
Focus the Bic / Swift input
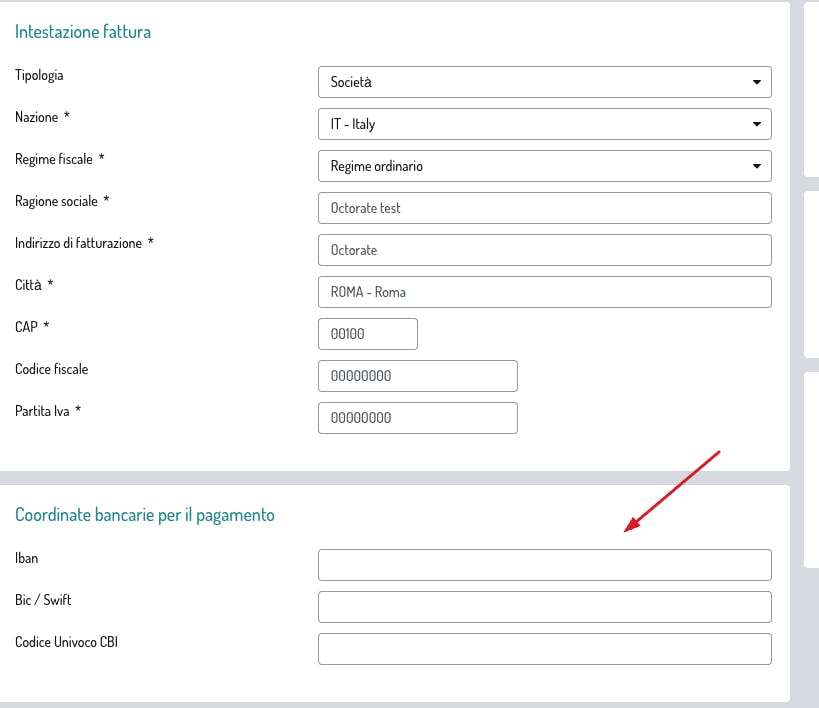coord(544,607)
